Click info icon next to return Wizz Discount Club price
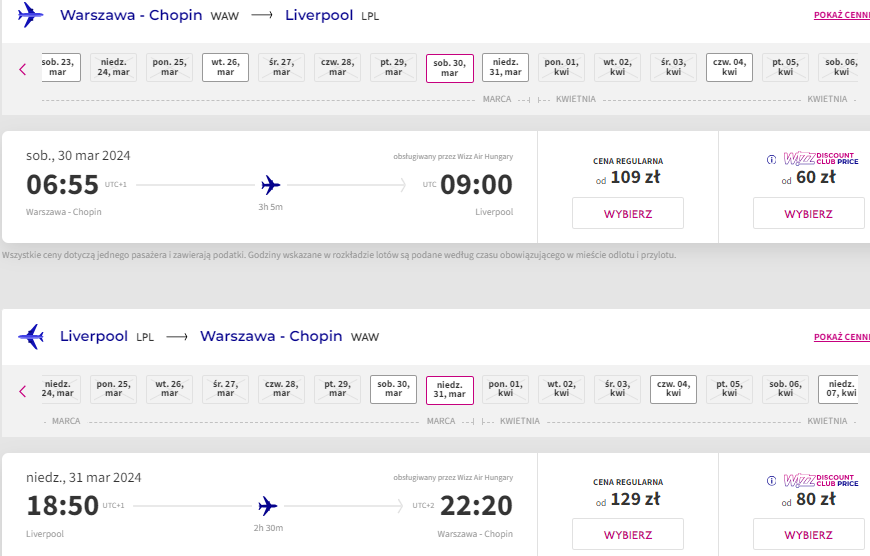Image resolution: width=870 pixels, height=556 pixels. tap(771, 481)
